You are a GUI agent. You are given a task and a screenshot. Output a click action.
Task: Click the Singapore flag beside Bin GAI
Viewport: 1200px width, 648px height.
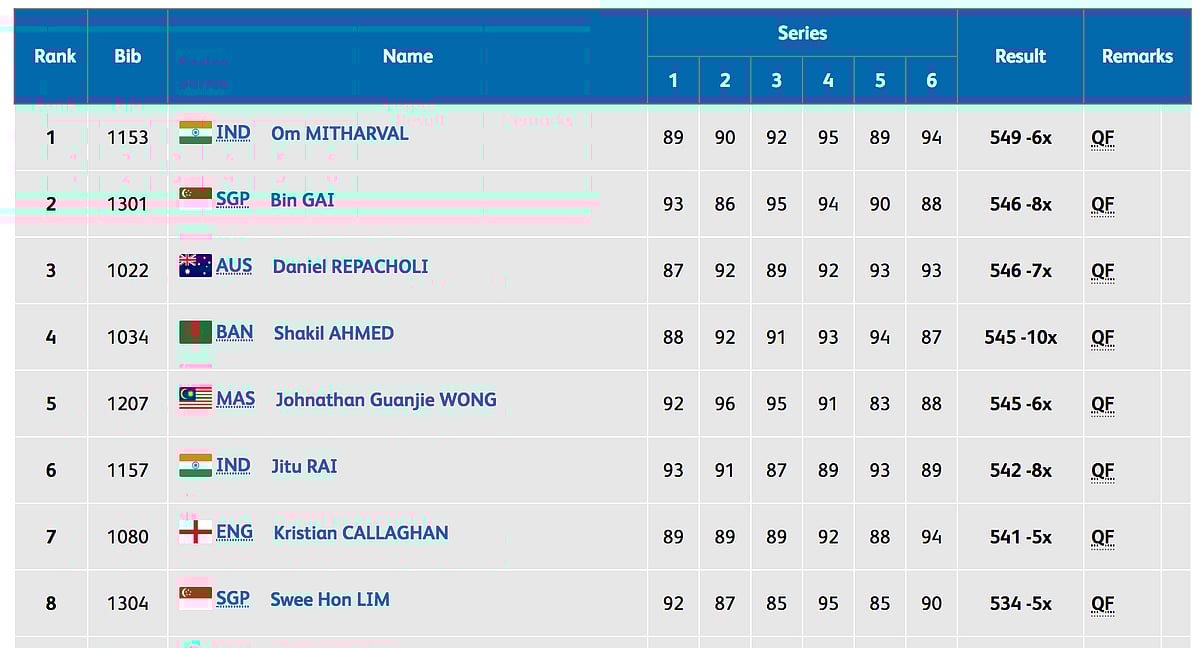point(195,199)
